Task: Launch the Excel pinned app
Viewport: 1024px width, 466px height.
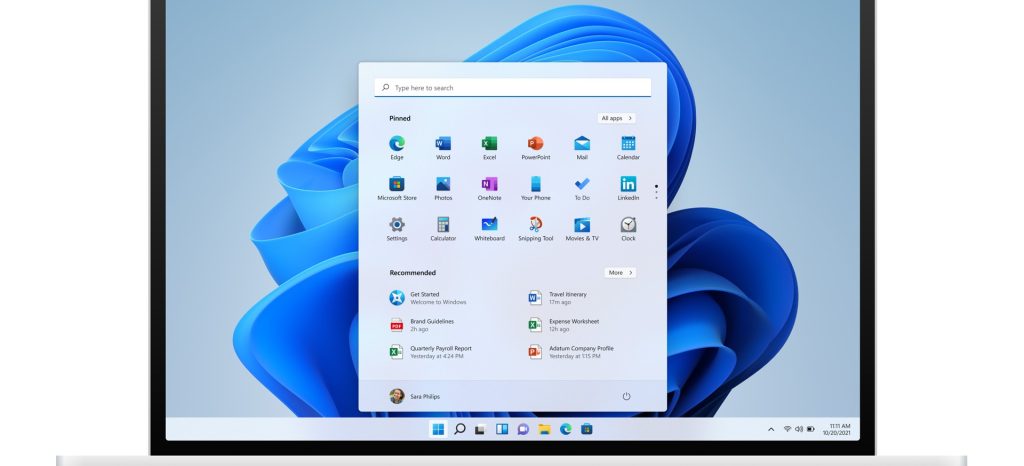Action: point(489,144)
